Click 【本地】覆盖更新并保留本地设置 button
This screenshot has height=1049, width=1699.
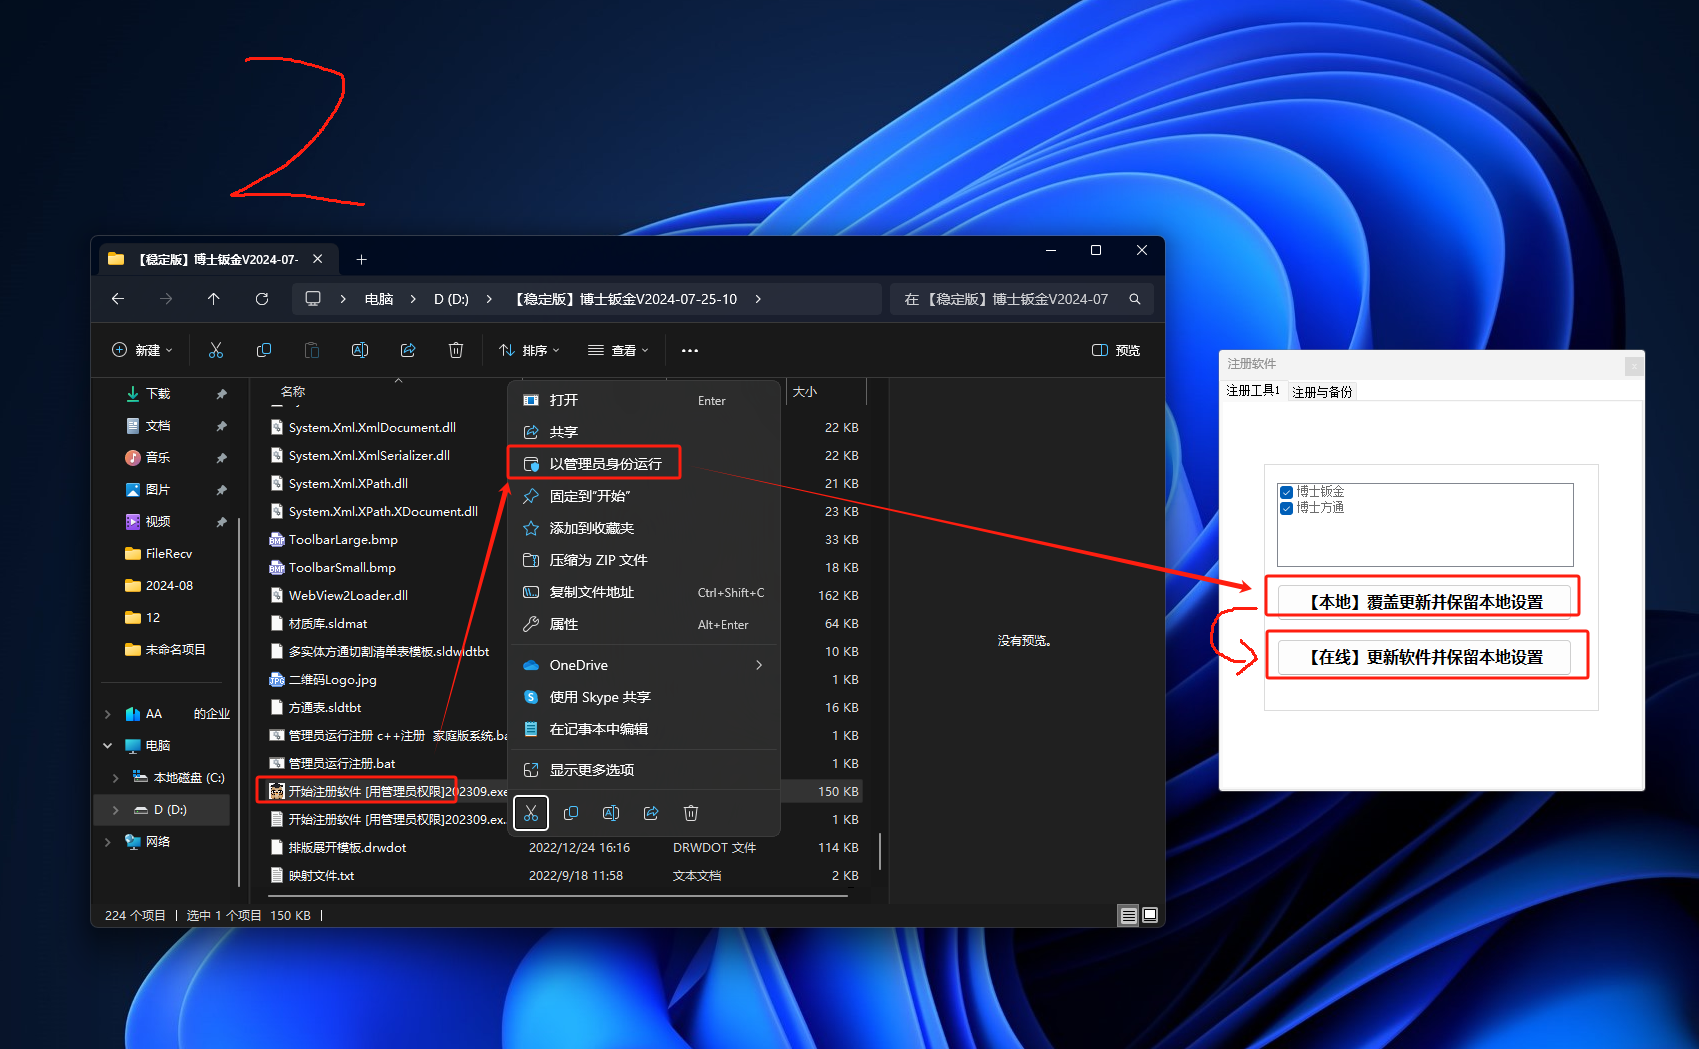pos(1424,602)
